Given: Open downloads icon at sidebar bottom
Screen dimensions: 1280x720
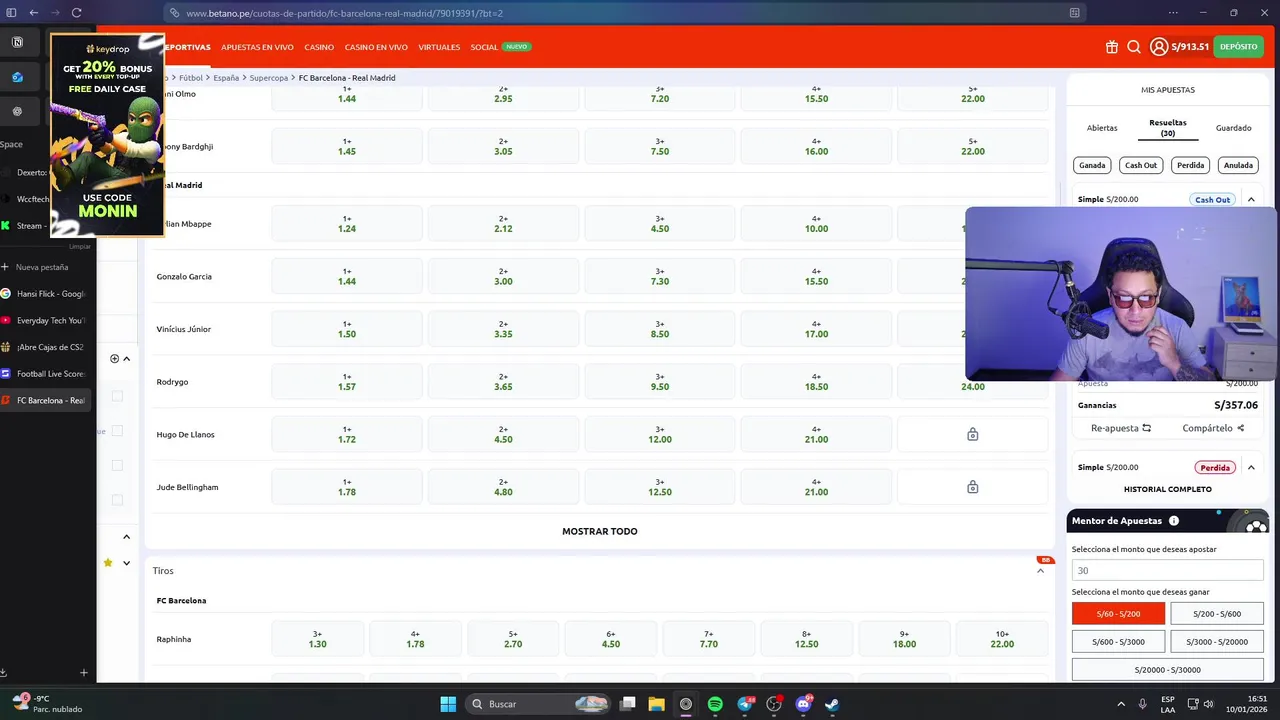Looking at the screenshot, I should click(x=4, y=673).
